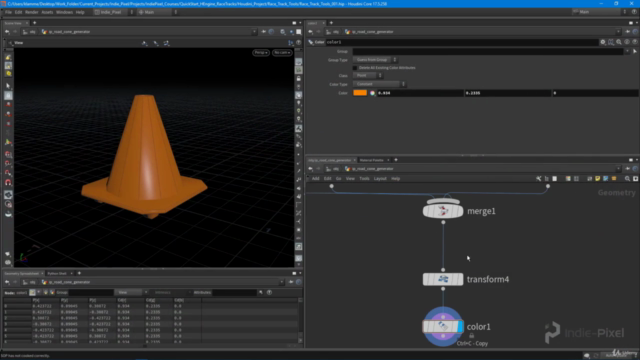Click the first yellow tool in left toolbar

pos(8,58)
